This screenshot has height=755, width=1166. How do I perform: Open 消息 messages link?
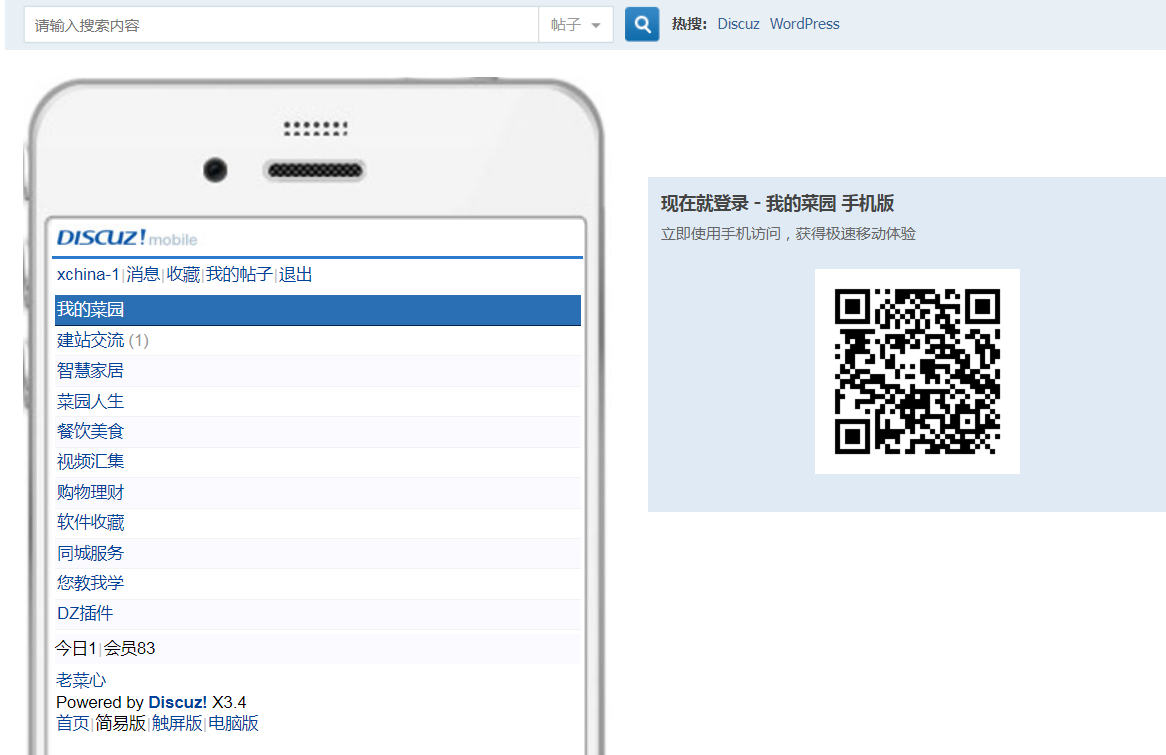tap(143, 274)
